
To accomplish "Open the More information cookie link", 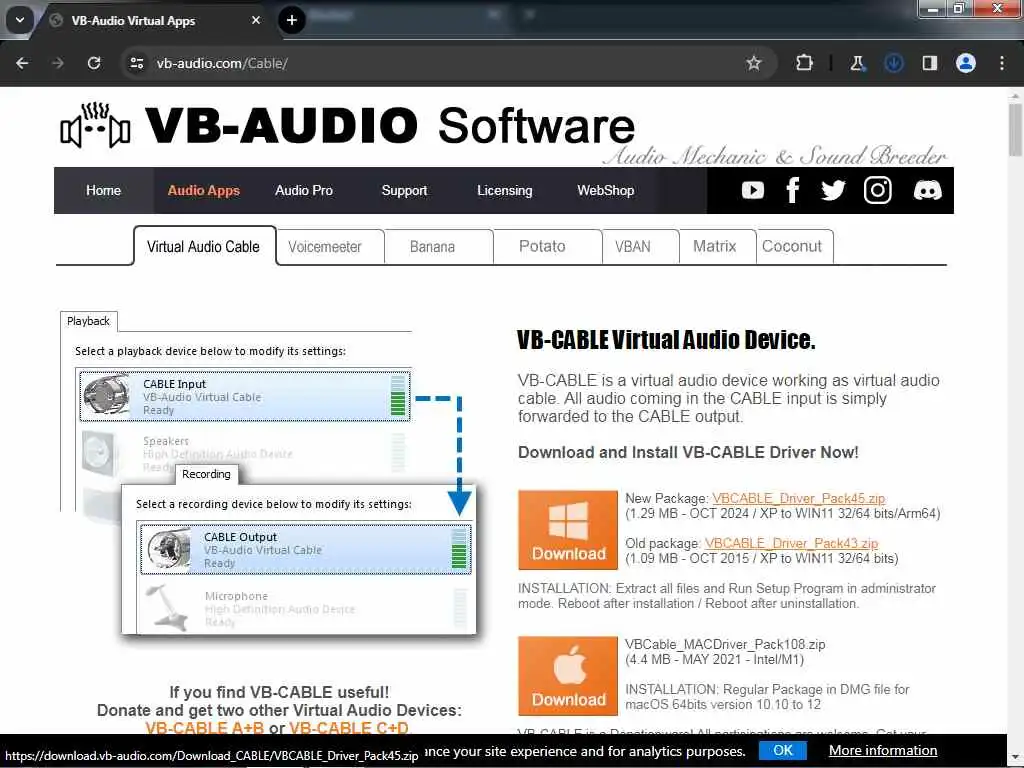I will click(883, 750).
